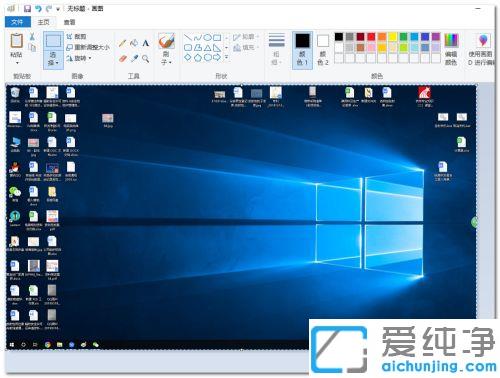Click 重新调整大小 Resize button
Screen dimensions: 500x378
click(x=88, y=47)
